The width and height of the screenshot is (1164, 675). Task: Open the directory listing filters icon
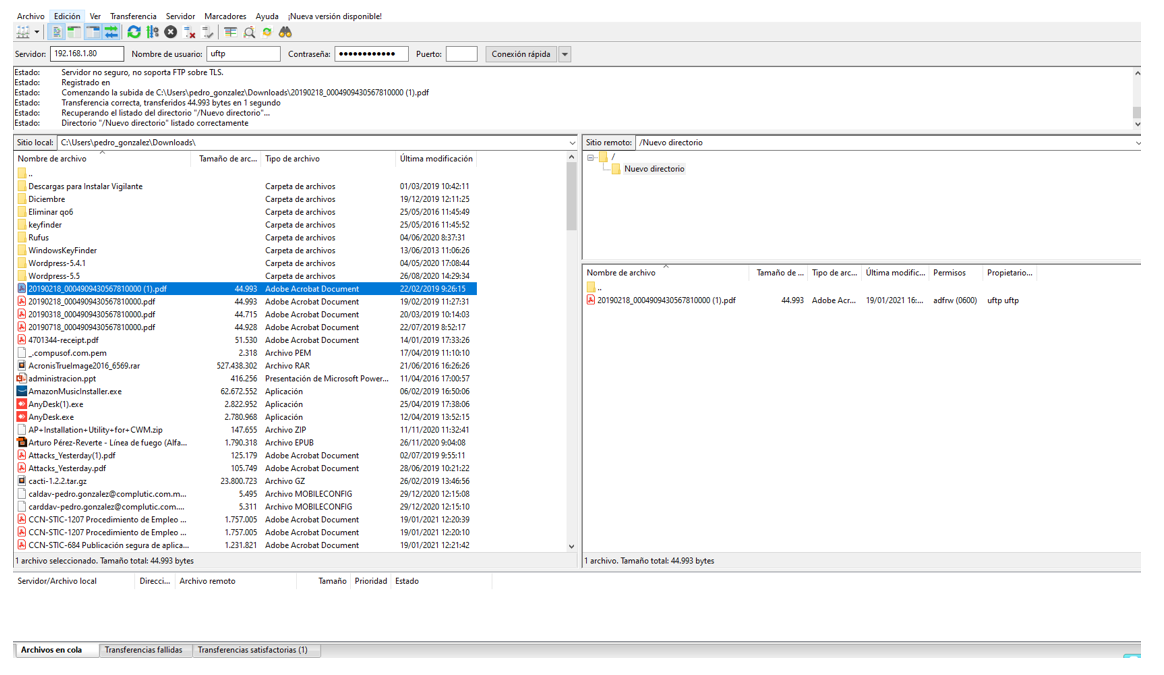point(231,32)
